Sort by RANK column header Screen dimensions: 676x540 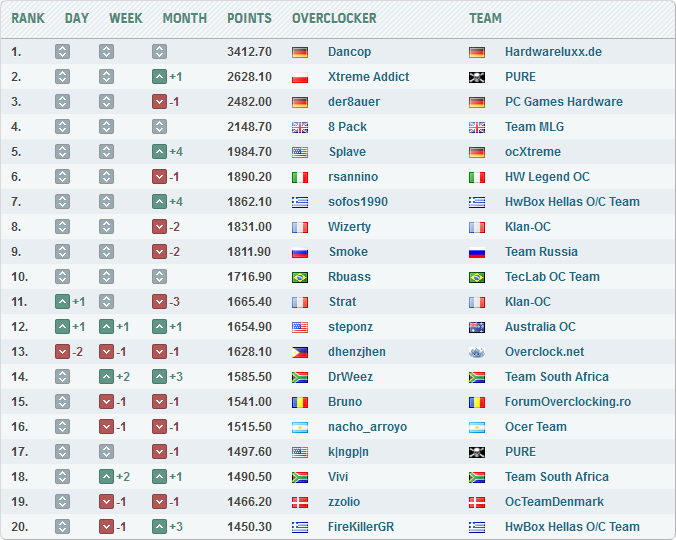coord(28,18)
